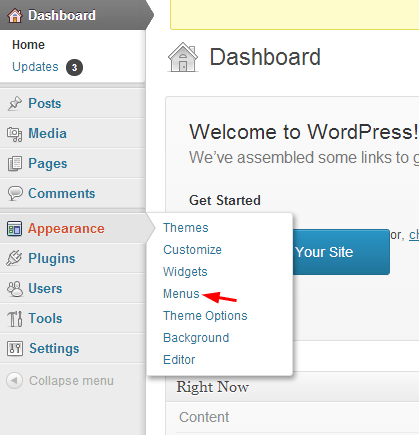This screenshot has height=435, width=419.
Task: Select Background in Appearance submenu
Action: (196, 338)
